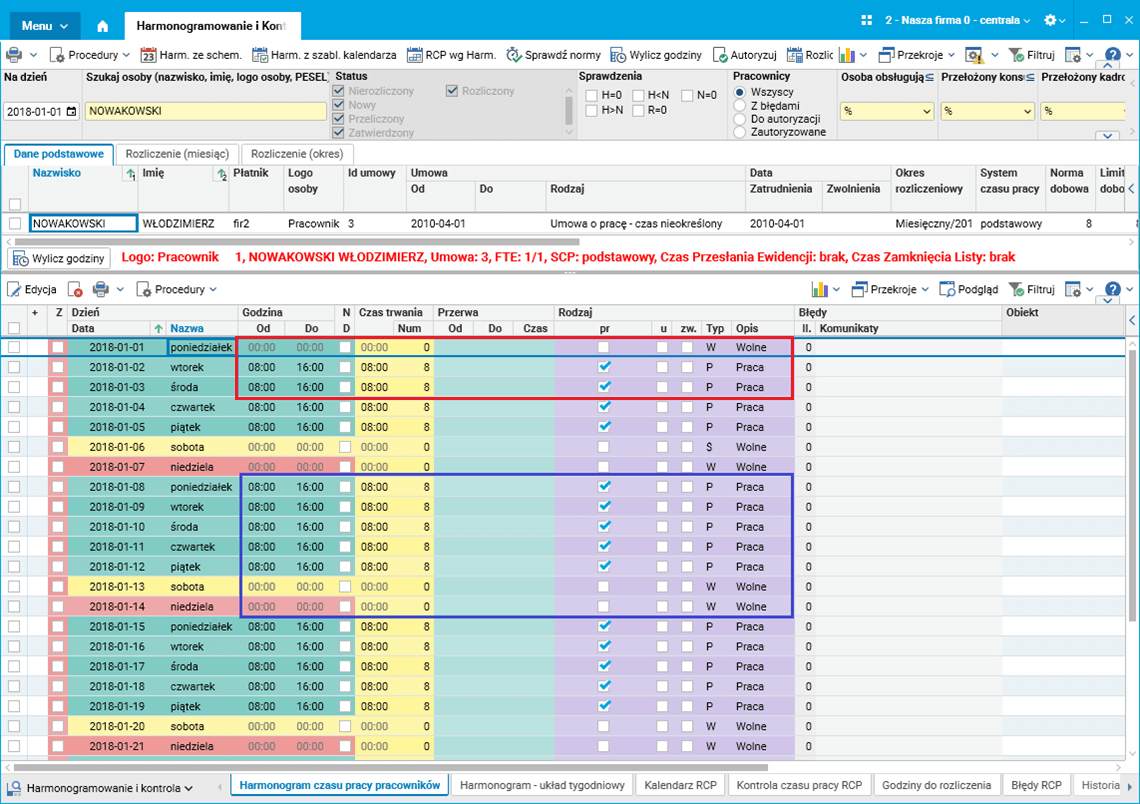Uncheck the pr checkbox for 2018-01-04
The height and width of the screenshot is (804, 1140).
coord(603,407)
